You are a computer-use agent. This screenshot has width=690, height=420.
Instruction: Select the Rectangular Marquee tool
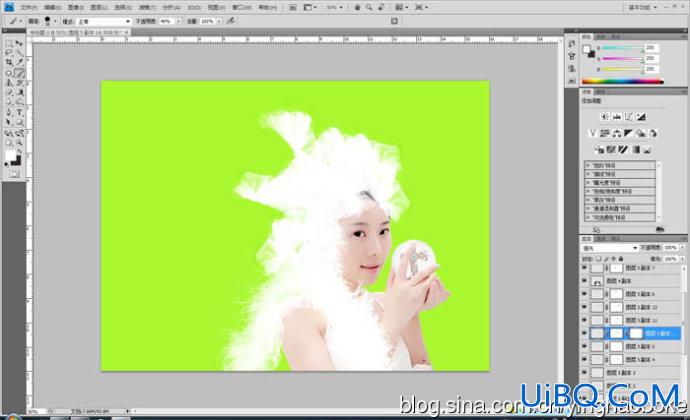[8, 43]
